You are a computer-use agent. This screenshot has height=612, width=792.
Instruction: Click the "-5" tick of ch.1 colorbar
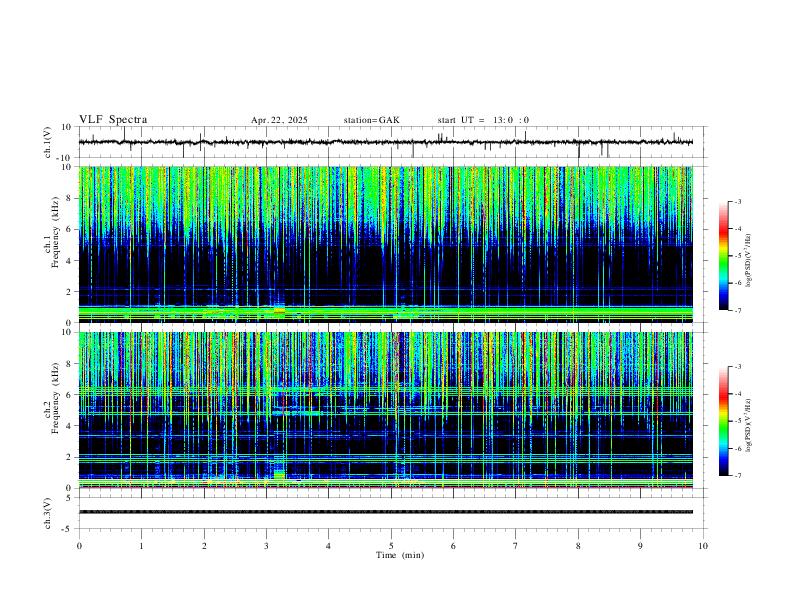(x=737, y=256)
